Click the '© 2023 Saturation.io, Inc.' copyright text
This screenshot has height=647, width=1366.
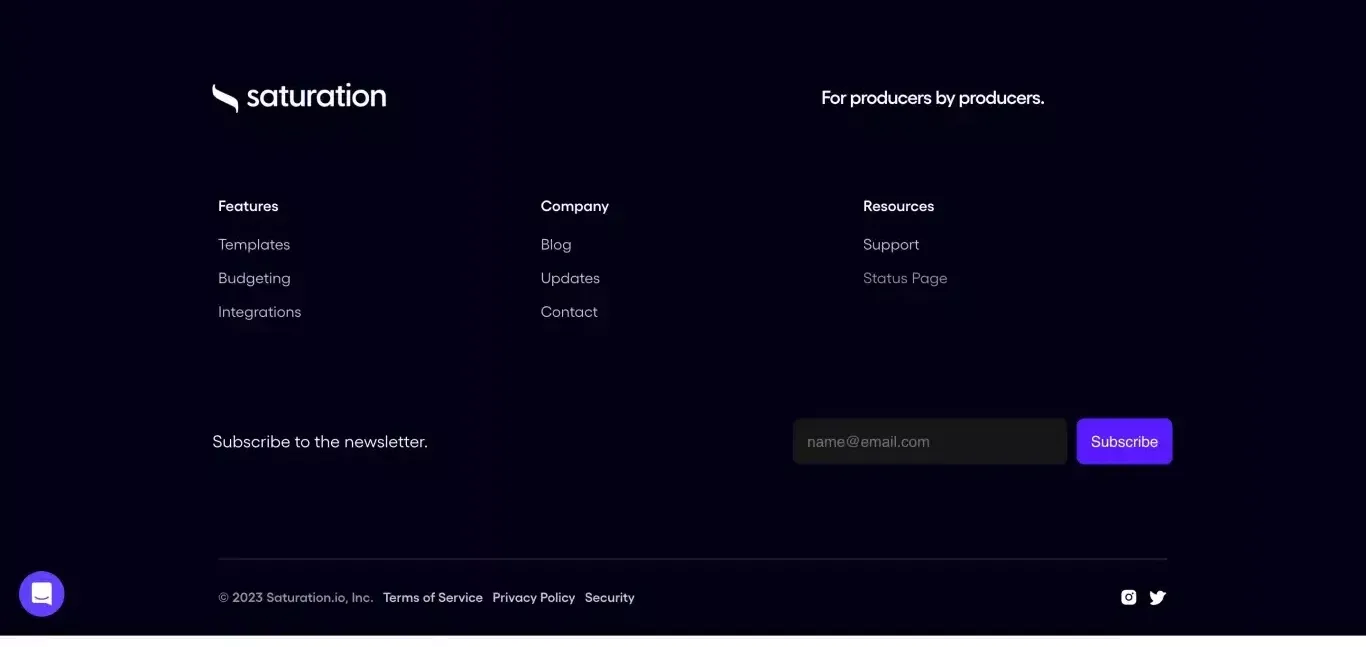coord(296,597)
